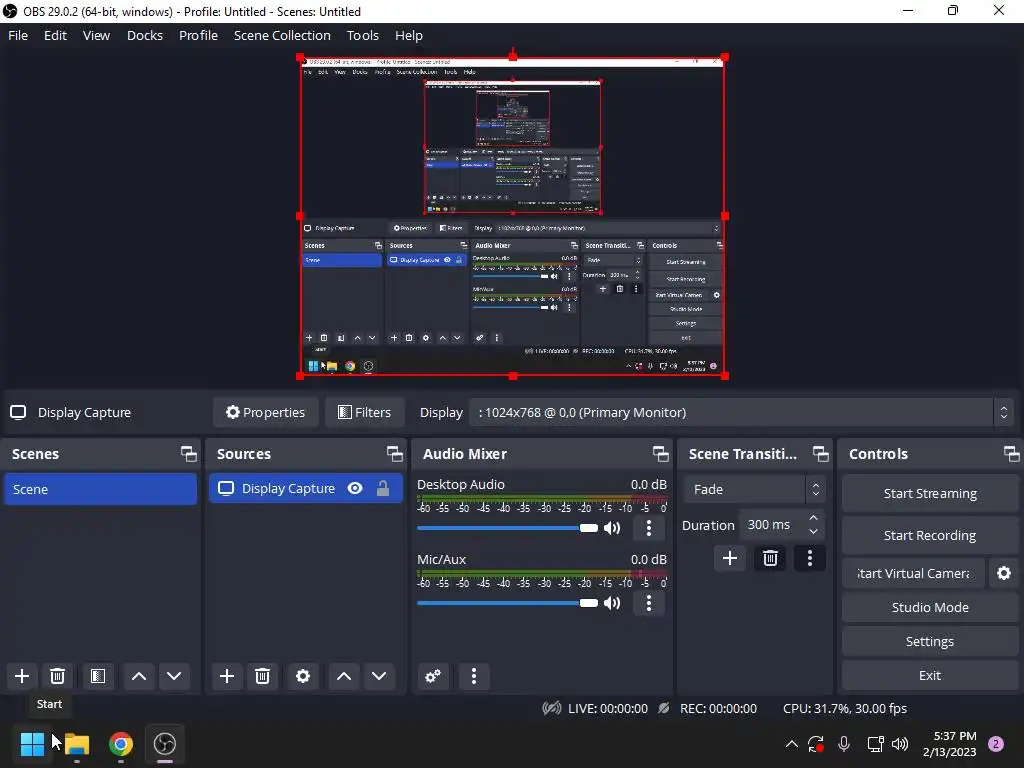
Task: Toggle Display Capture lock icon
Action: pyautogui.click(x=383, y=488)
